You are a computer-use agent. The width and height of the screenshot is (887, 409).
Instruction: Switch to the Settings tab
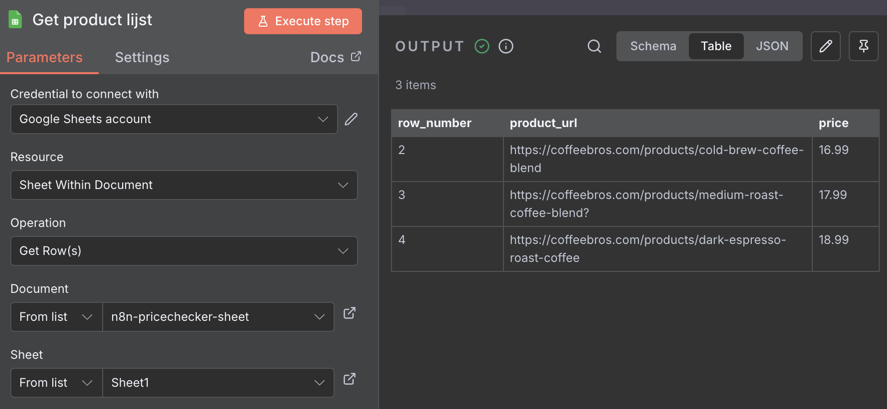(142, 57)
